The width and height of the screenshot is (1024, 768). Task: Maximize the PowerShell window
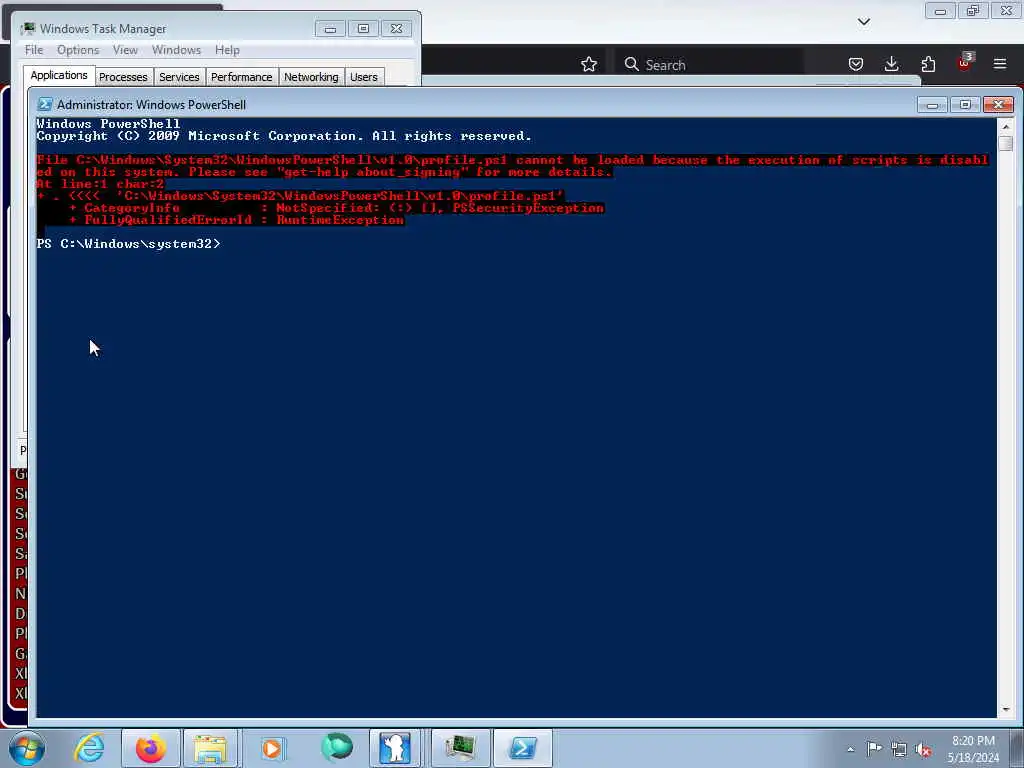point(965,104)
